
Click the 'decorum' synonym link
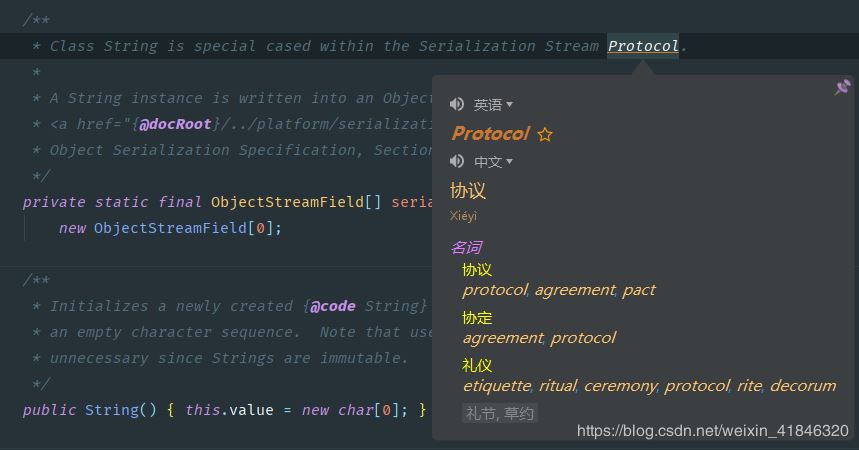[802, 386]
